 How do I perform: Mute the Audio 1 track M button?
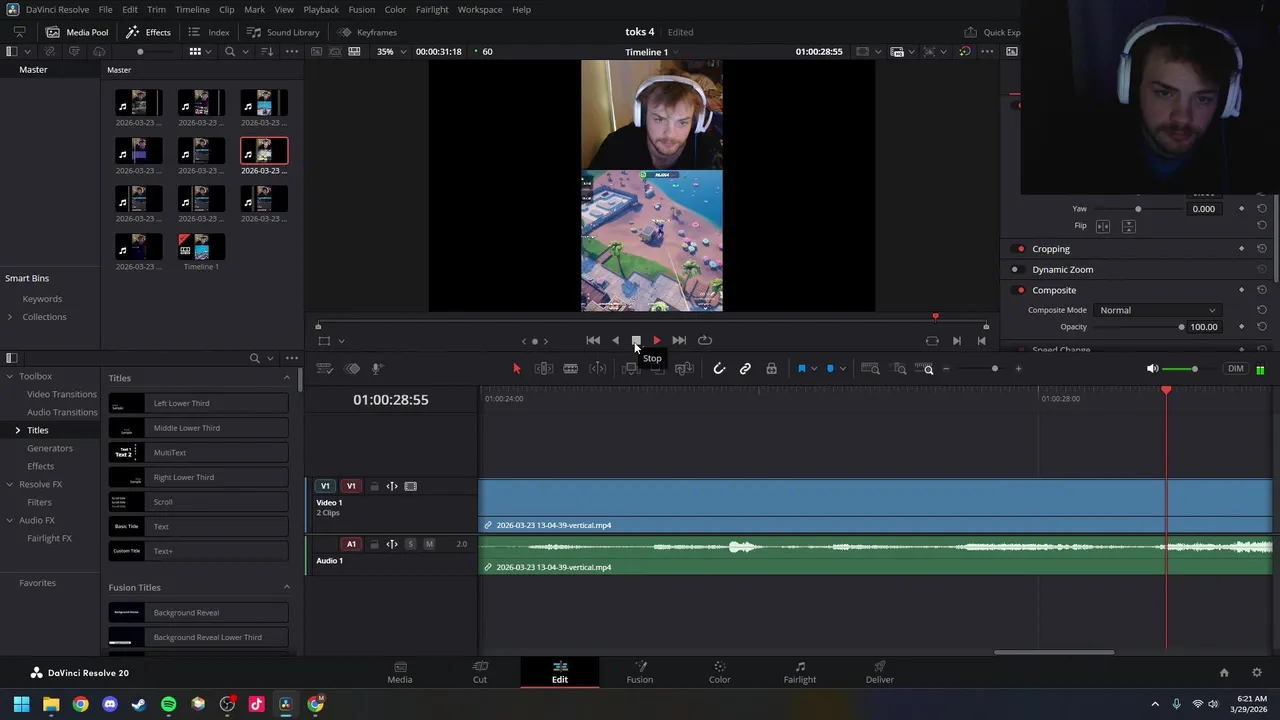click(429, 544)
